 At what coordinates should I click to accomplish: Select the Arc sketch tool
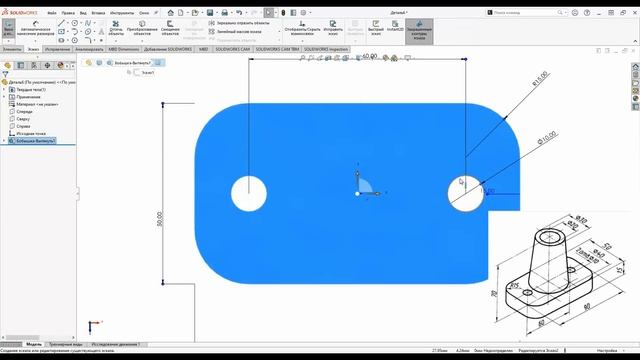tap(75, 32)
